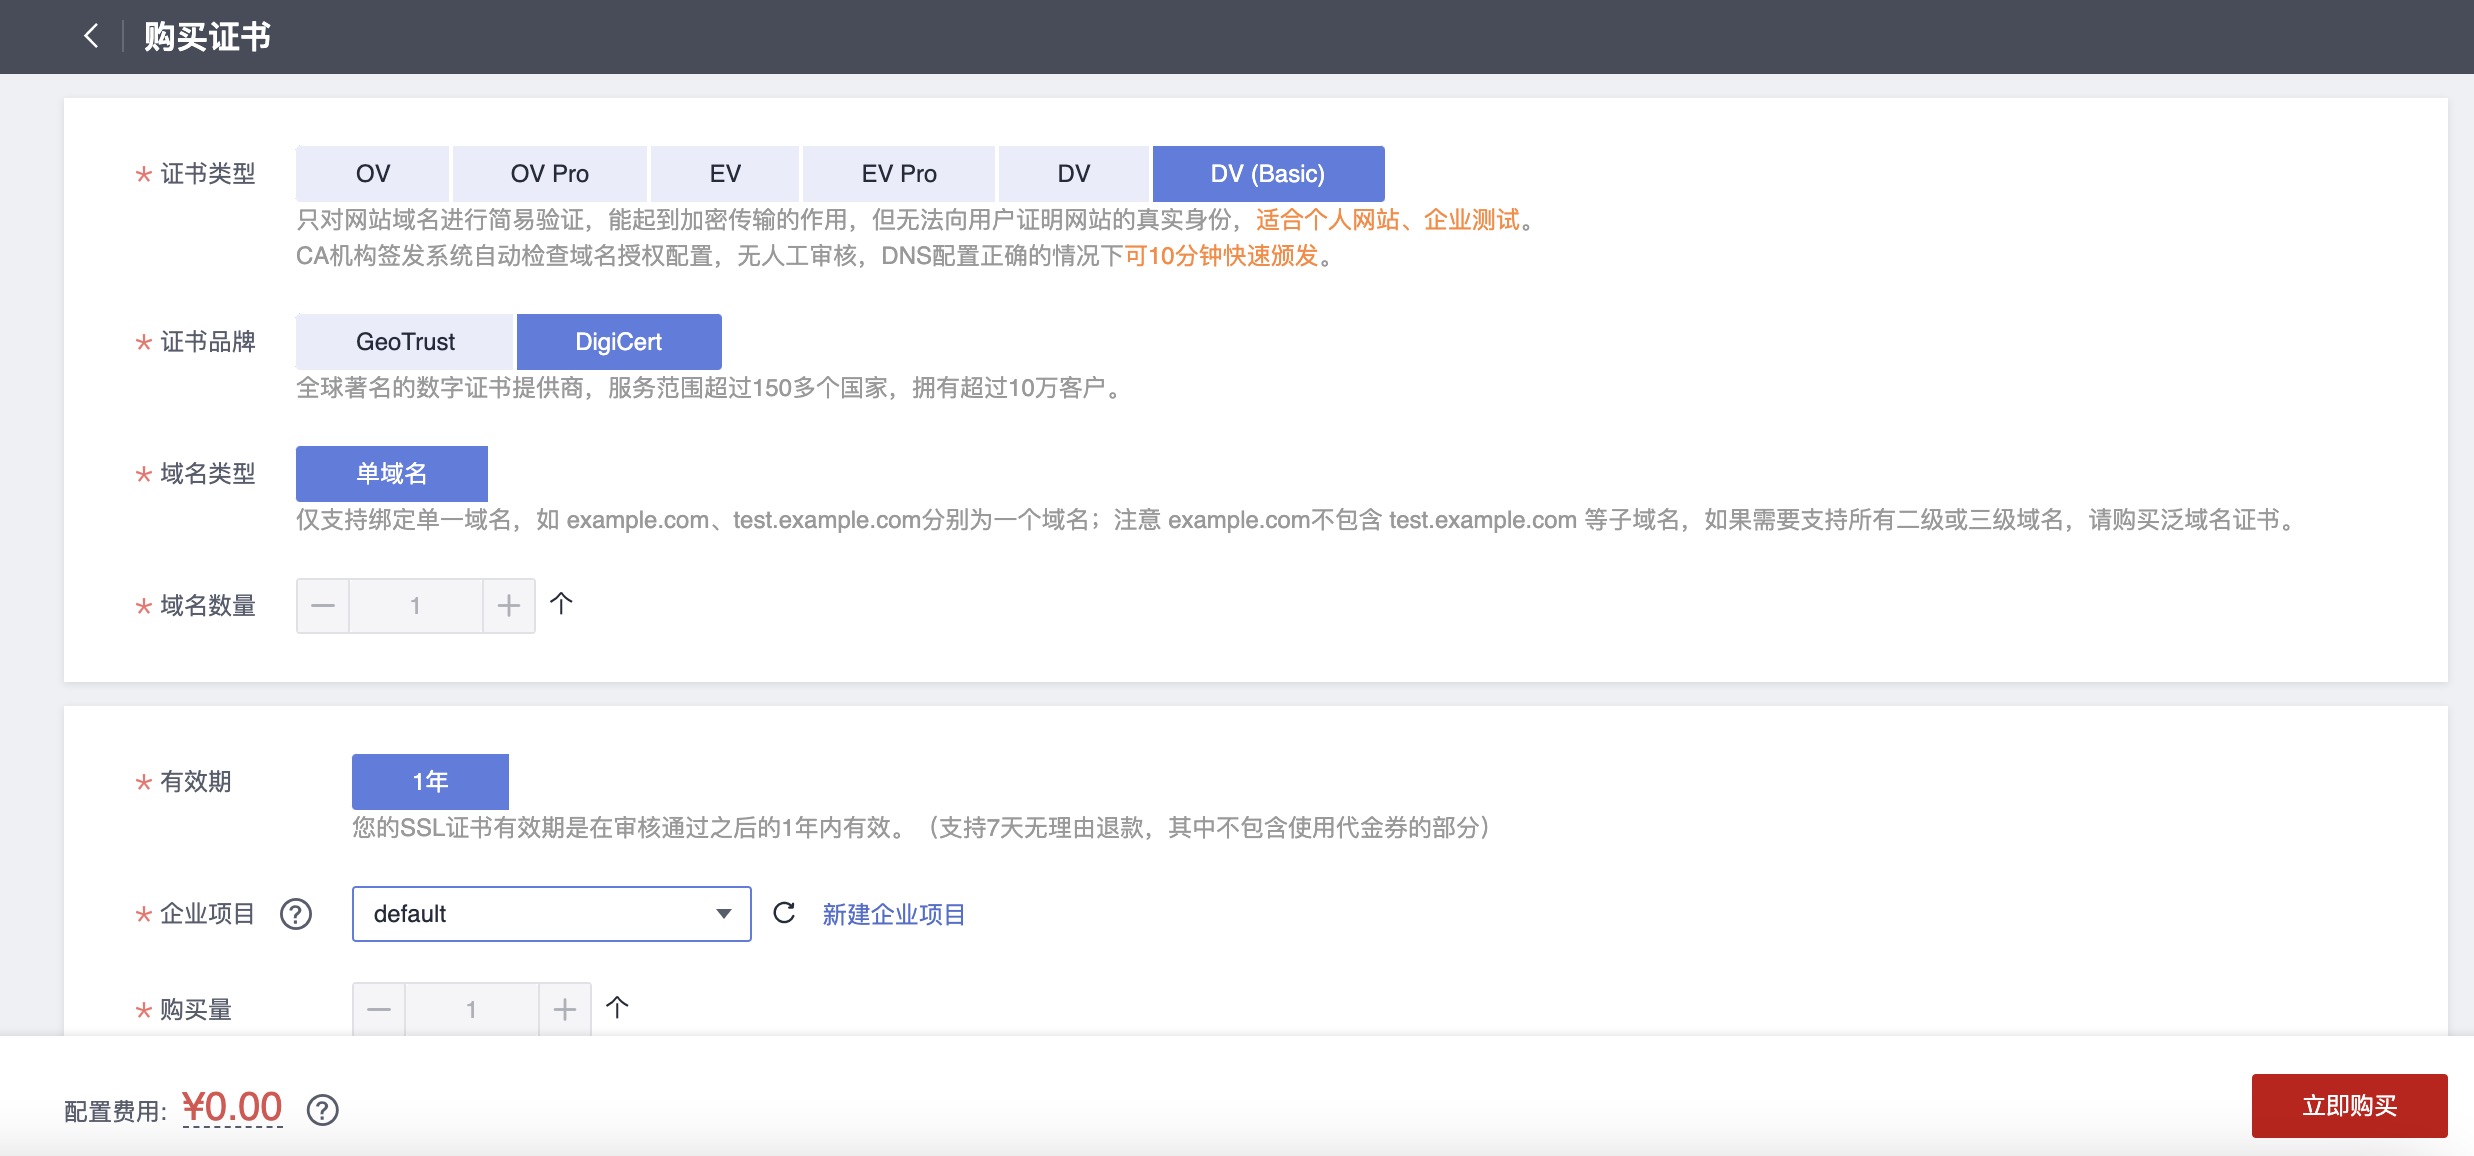Click the back arrow next to 购买证书
The height and width of the screenshot is (1156, 2474).
[91, 36]
